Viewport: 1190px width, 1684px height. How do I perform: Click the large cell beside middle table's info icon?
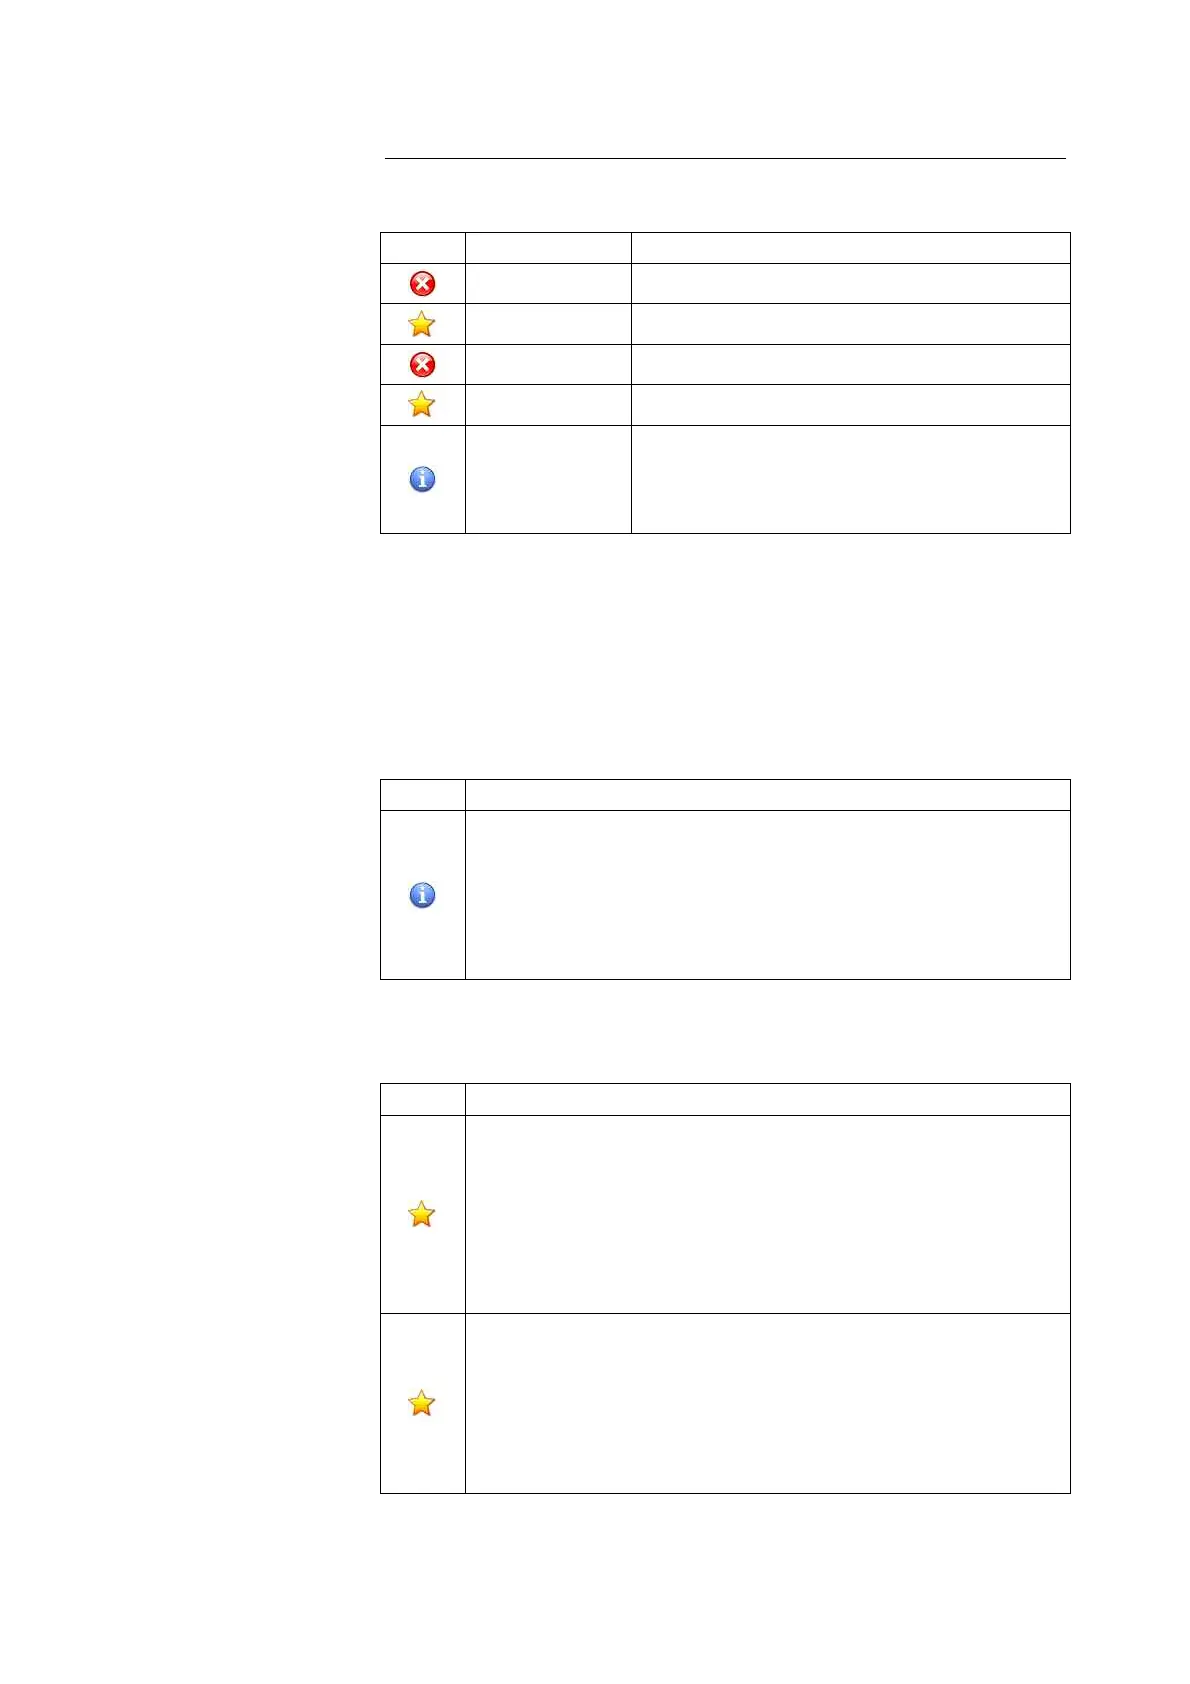pos(767,895)
